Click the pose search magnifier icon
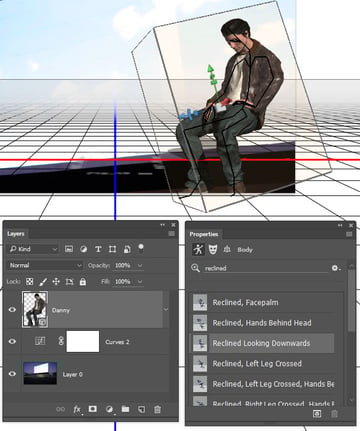The image size is (360, 431). click(x=195, y=268)
